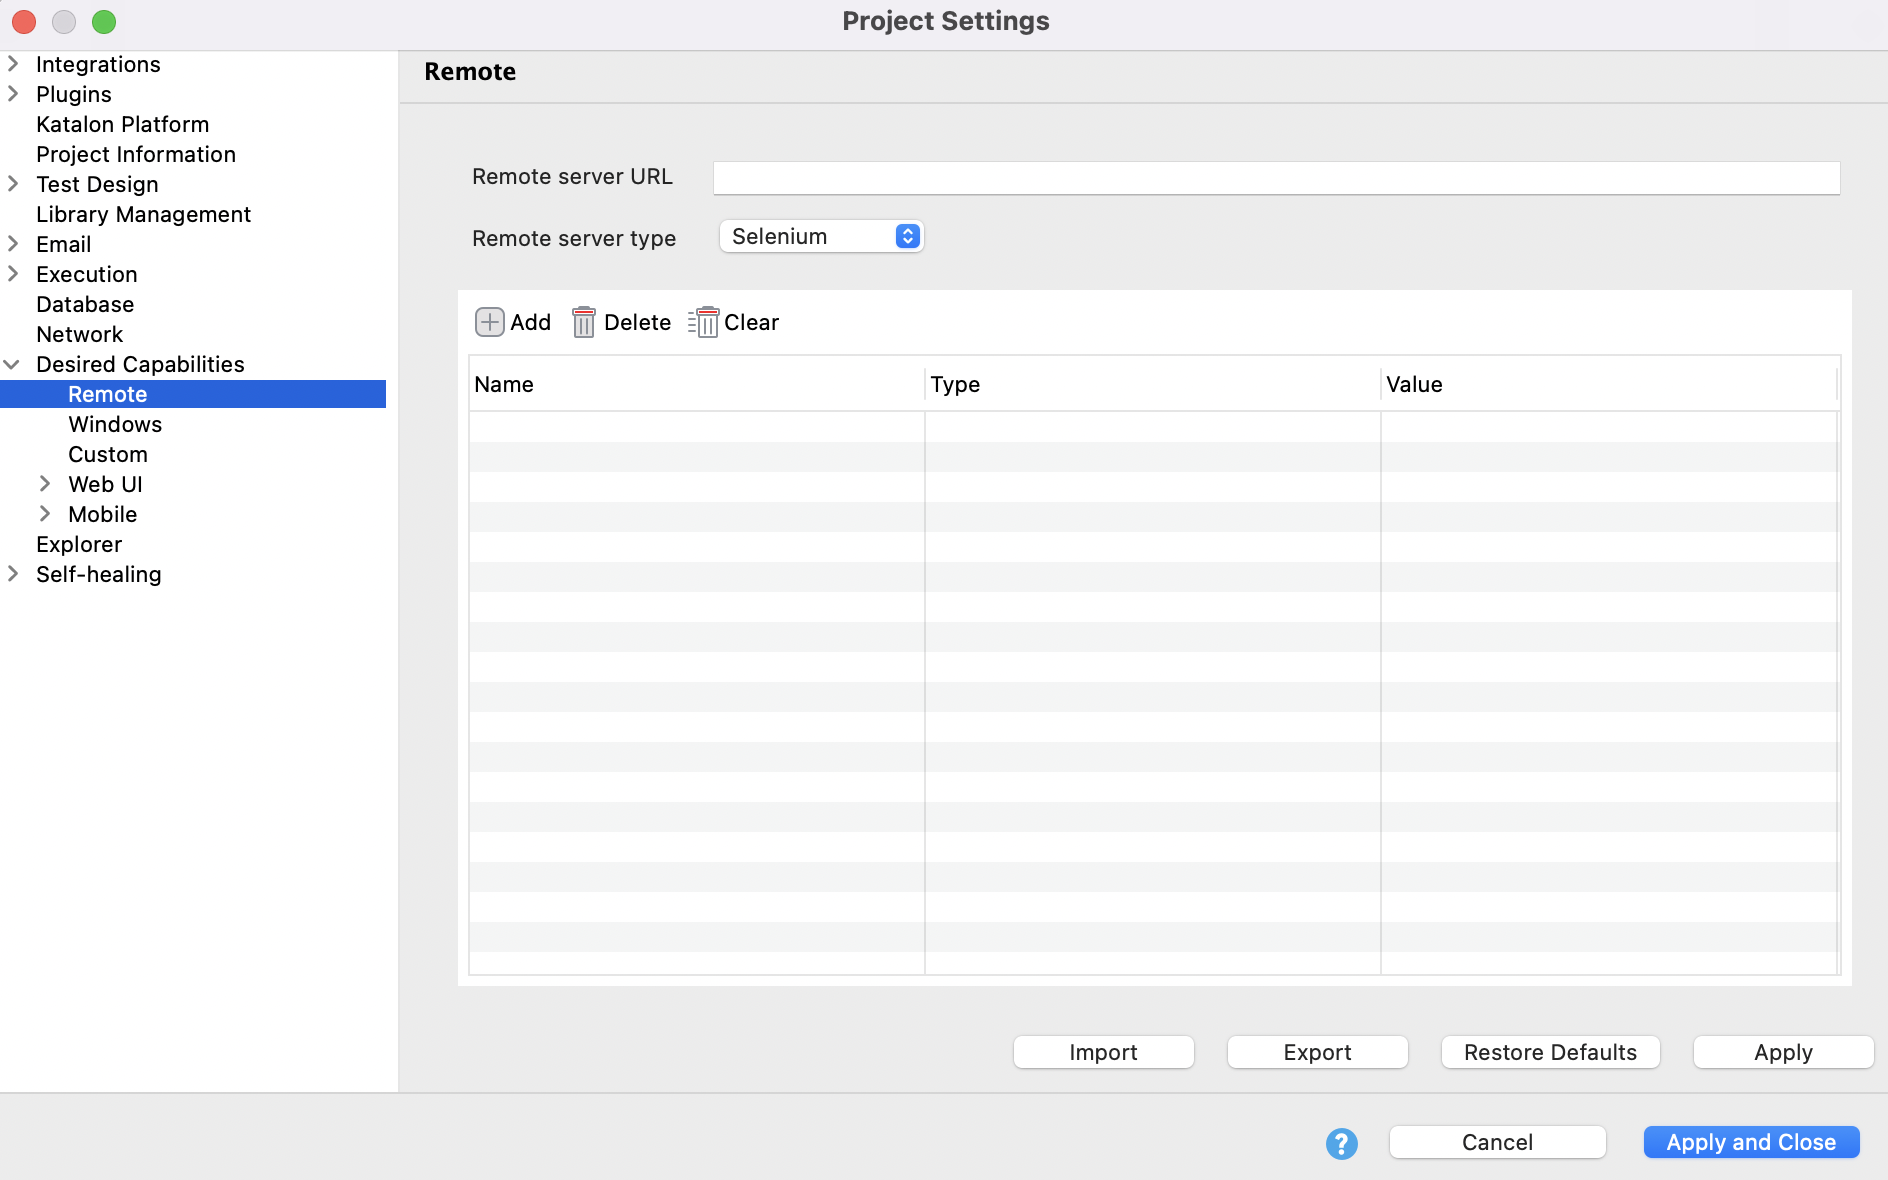Click the Clear all trash icon

pos(704,322)
